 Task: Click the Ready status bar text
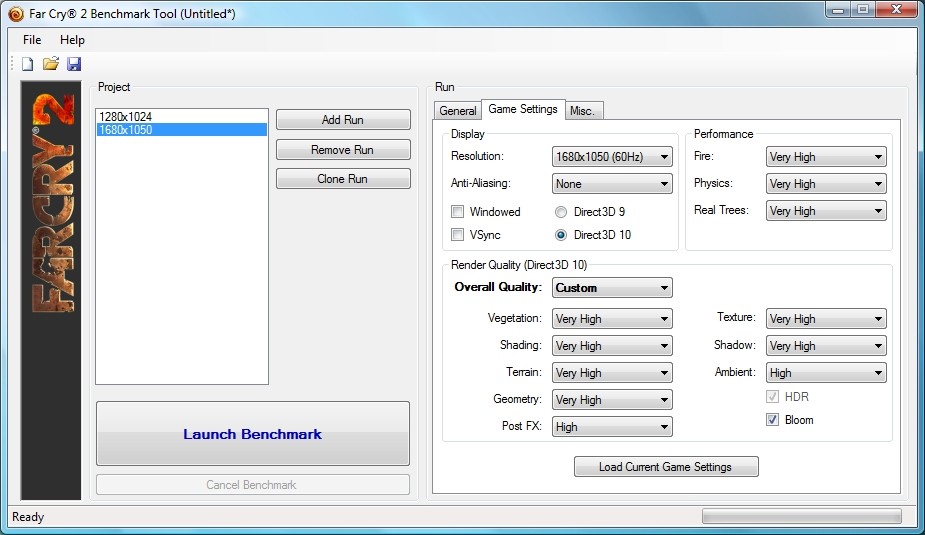tap(28, 517)
